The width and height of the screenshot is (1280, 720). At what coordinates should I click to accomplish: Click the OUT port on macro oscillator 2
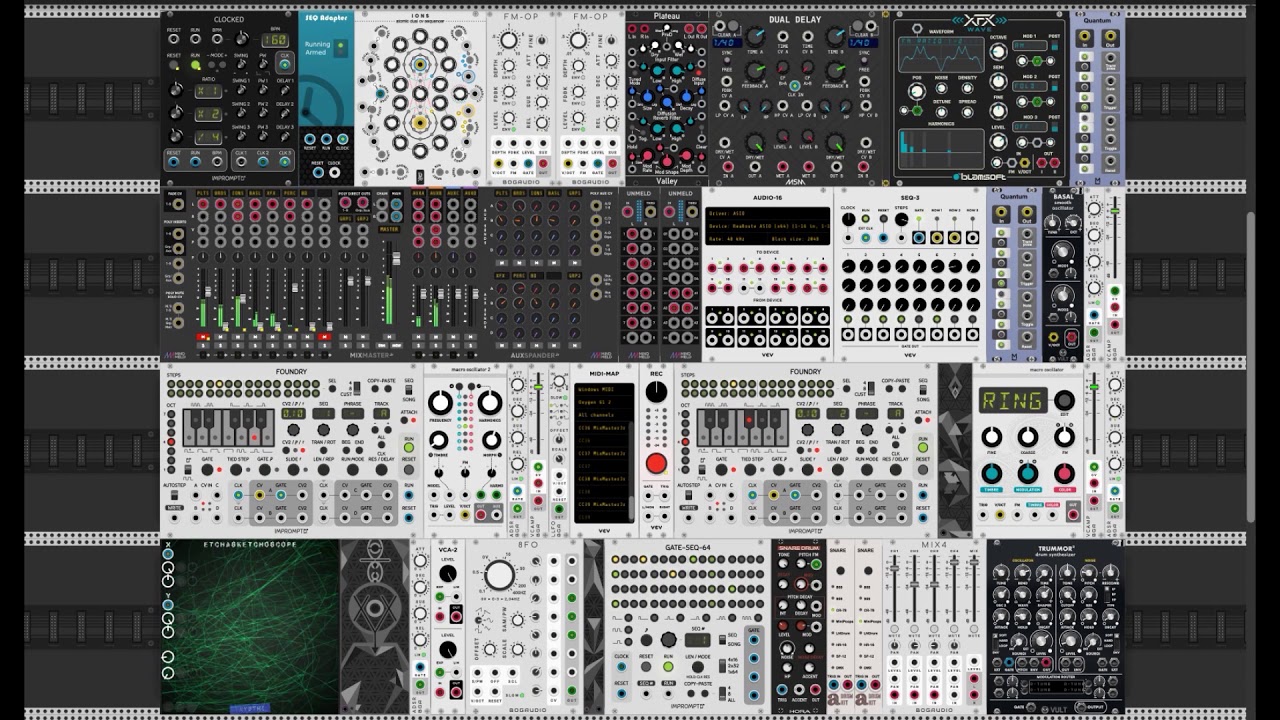[x=481, y=515]
